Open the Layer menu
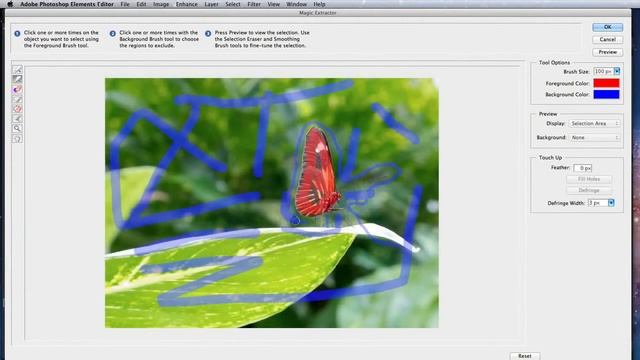This screenshot has height=360, width=640. point(211,4)
